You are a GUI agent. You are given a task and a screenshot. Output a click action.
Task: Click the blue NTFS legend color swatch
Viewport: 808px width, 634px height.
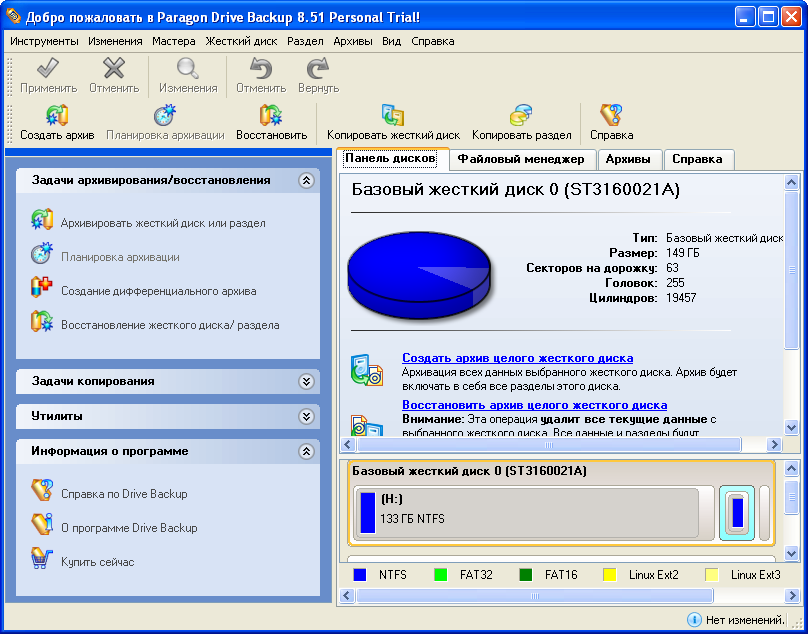[360, 575]
